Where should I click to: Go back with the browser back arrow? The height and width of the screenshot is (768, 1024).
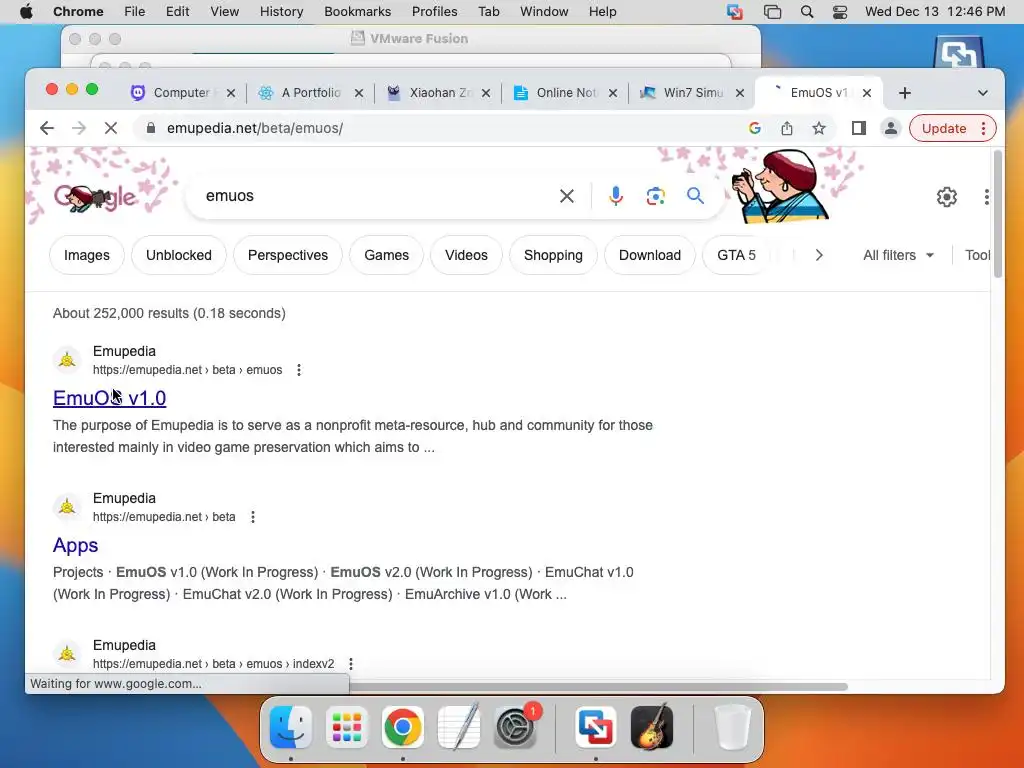tap(46, 128)
